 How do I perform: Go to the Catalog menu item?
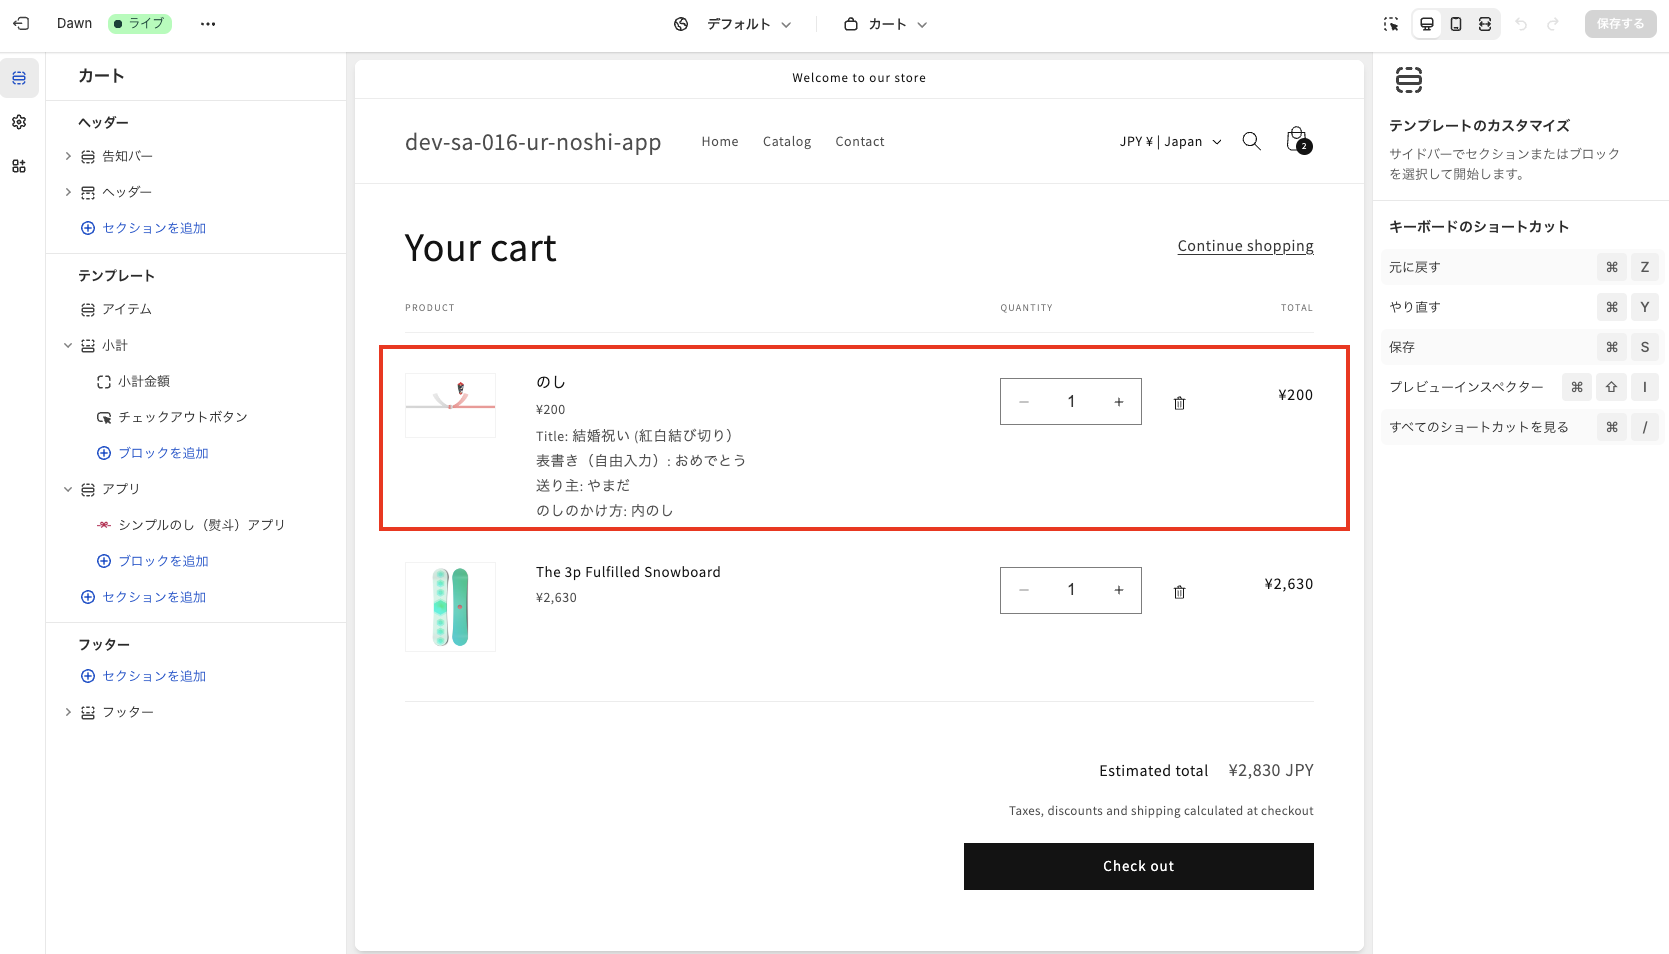click(x=787, y=142)
